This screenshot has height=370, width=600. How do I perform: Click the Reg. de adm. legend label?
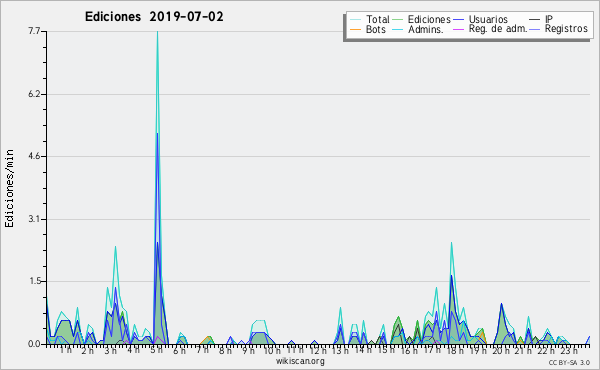click(x=498, y=29)
